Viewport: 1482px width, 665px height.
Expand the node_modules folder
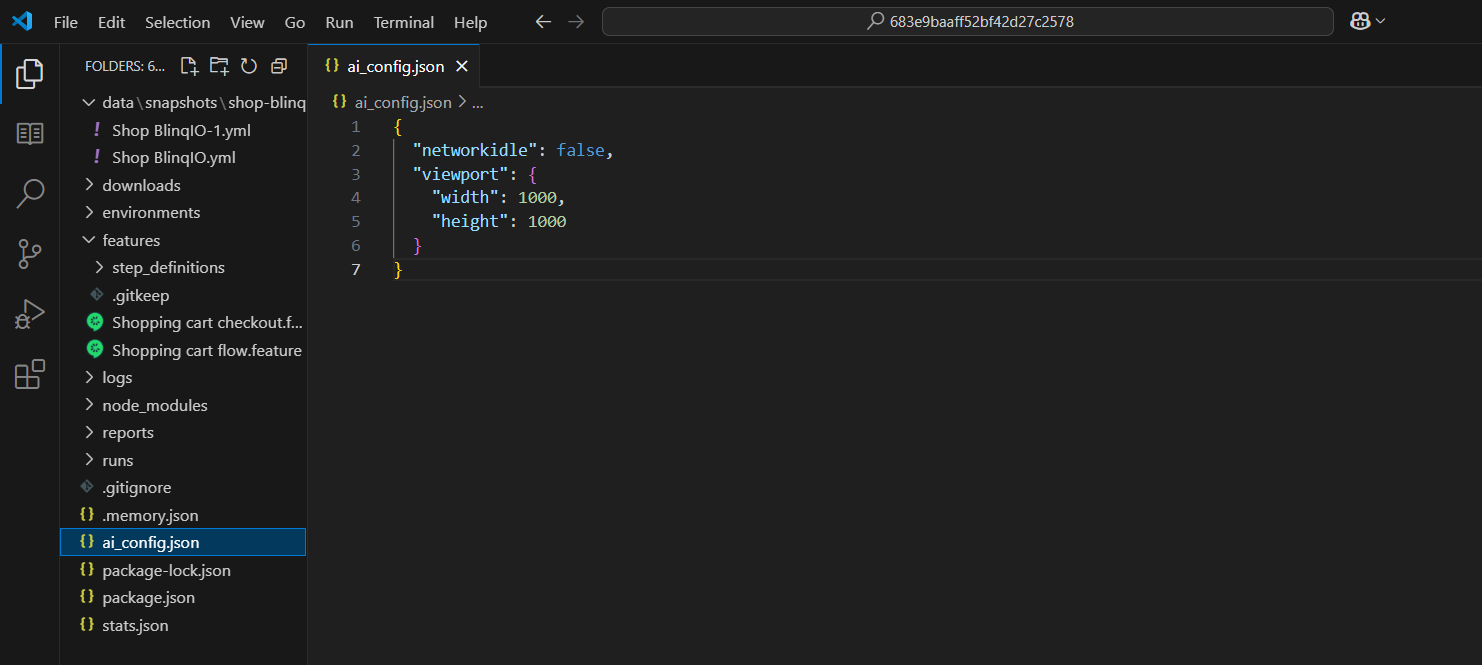154,405
